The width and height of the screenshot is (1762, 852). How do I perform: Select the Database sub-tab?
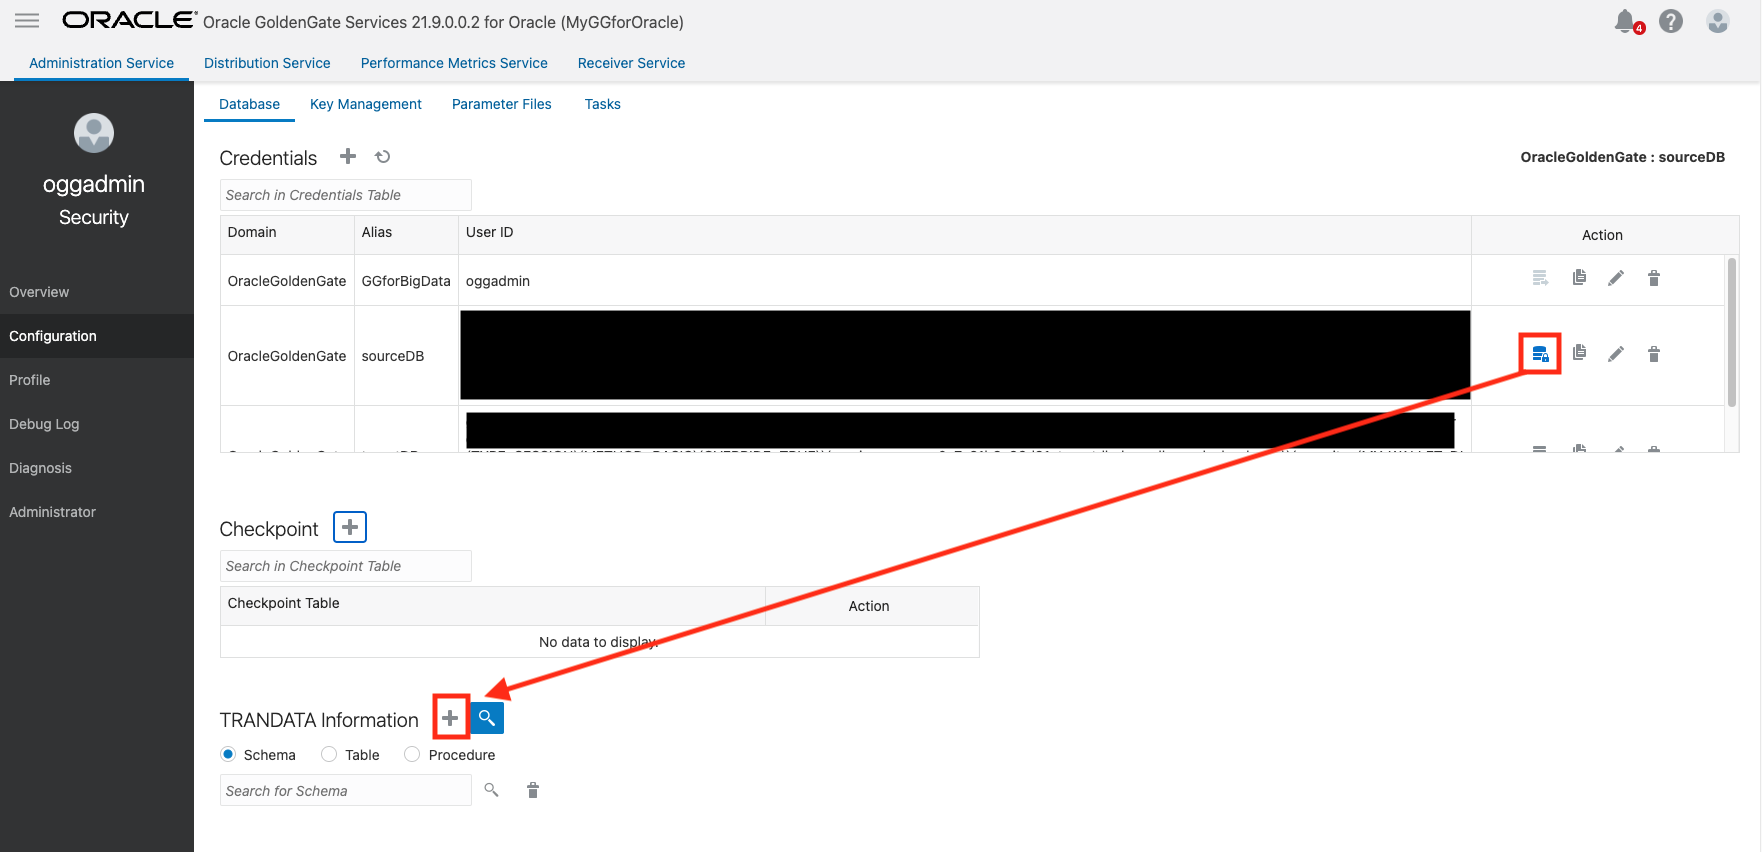click(249, 104)
